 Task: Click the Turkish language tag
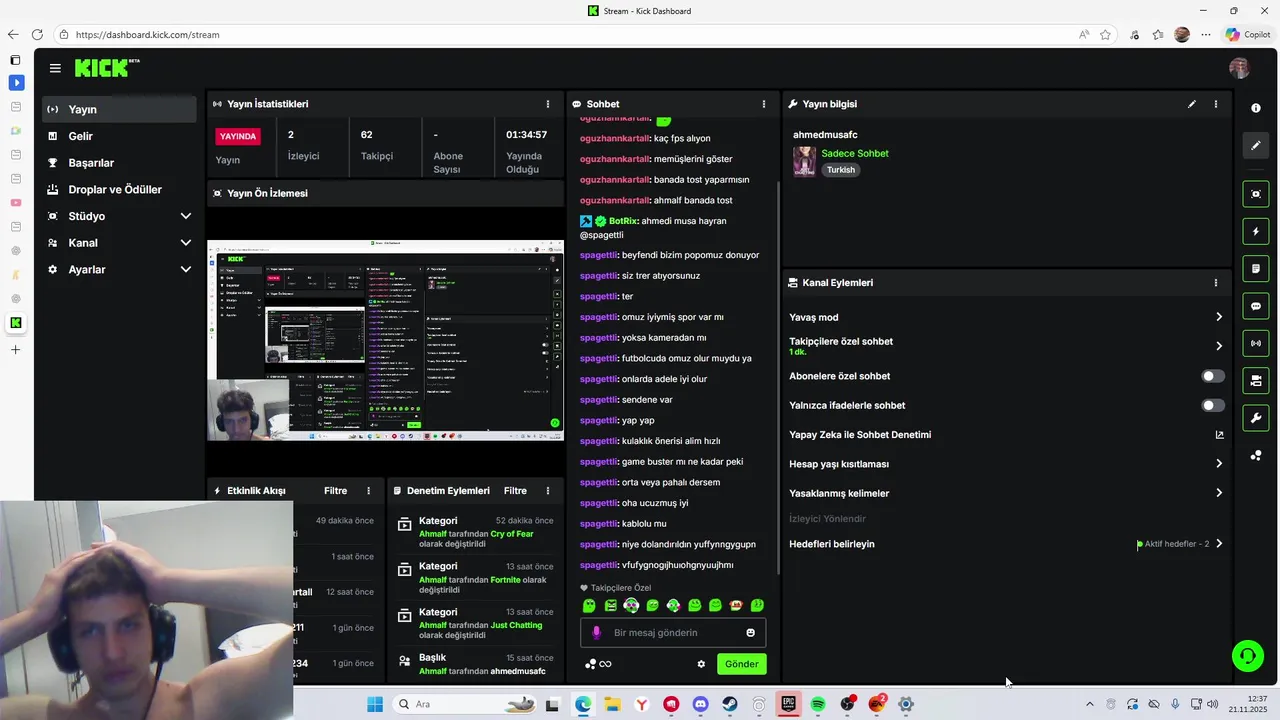[841, 170]
